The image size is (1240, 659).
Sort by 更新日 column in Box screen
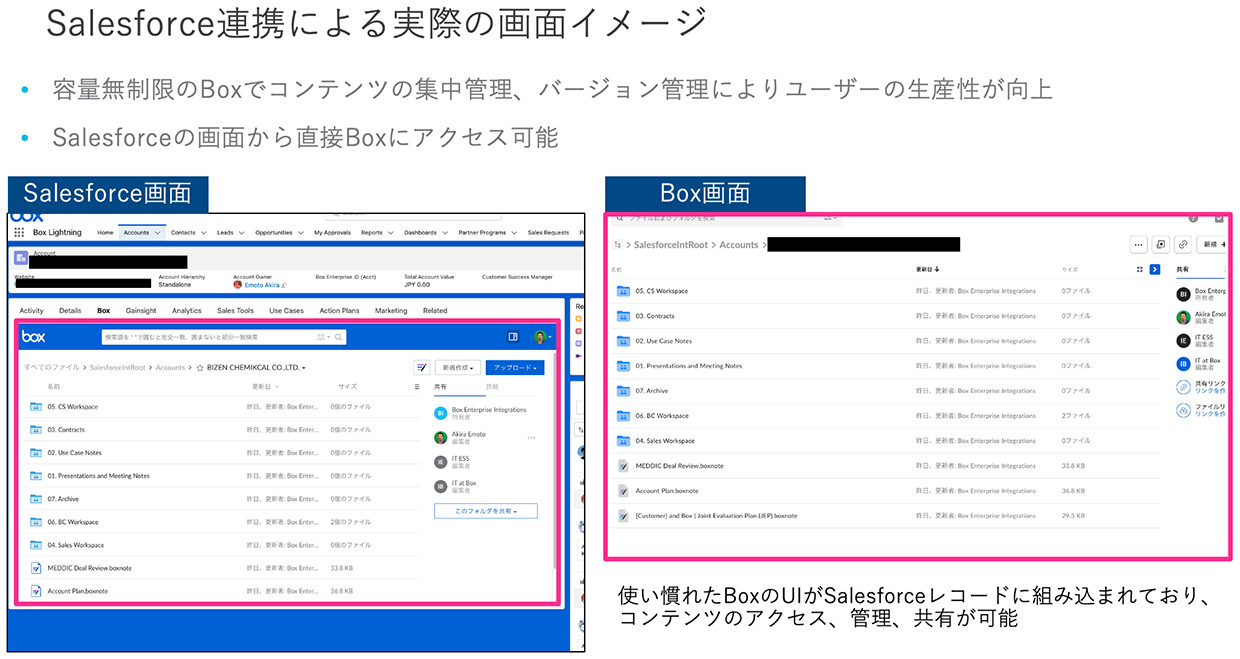click(927, 269)
